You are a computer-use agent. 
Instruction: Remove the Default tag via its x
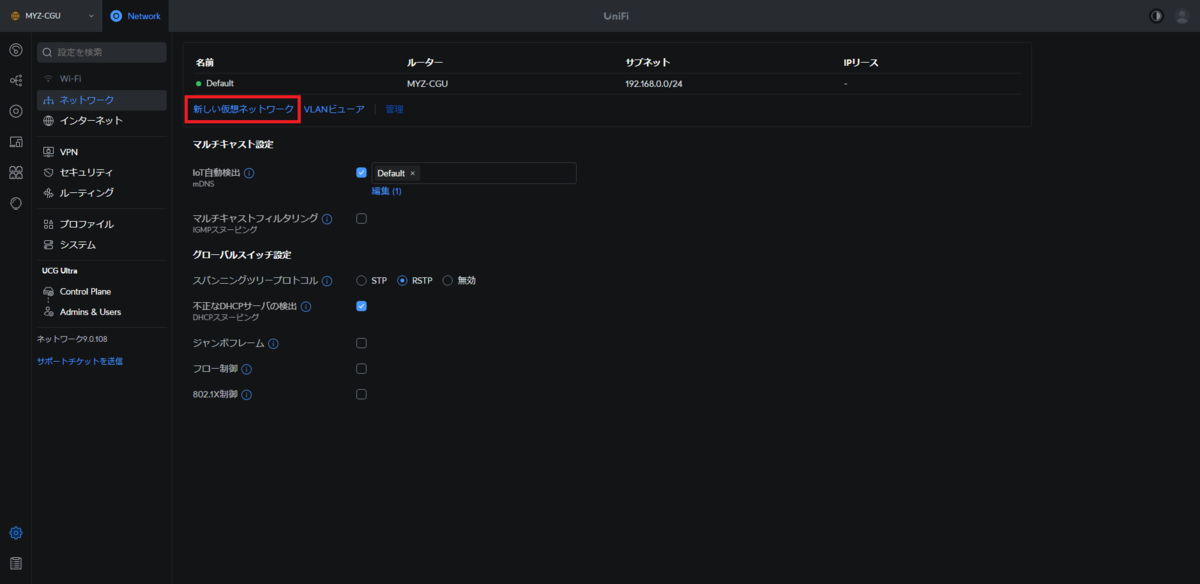coord(412,174)
